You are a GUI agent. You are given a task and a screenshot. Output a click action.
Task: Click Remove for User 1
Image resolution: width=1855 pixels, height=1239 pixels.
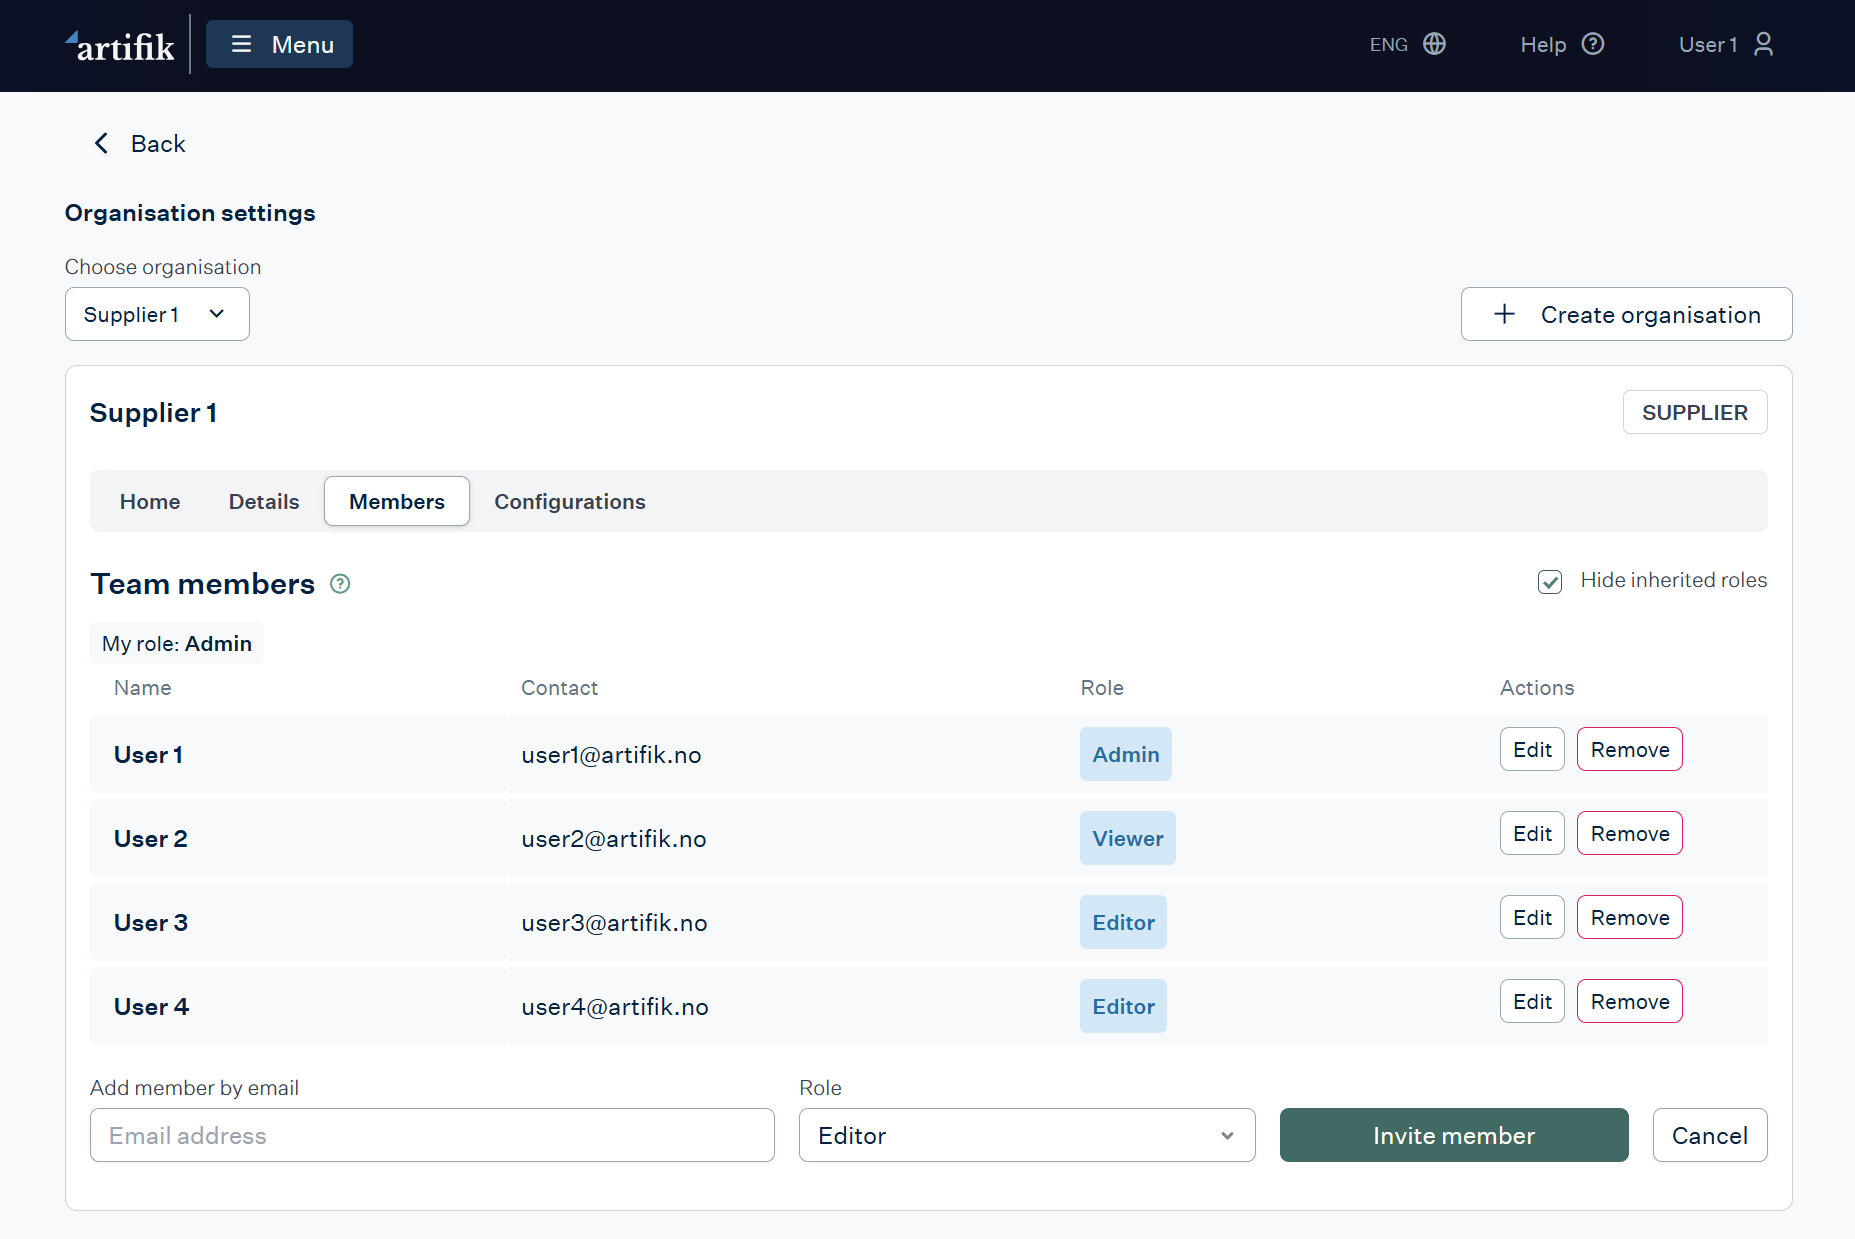click(1630, 749)
